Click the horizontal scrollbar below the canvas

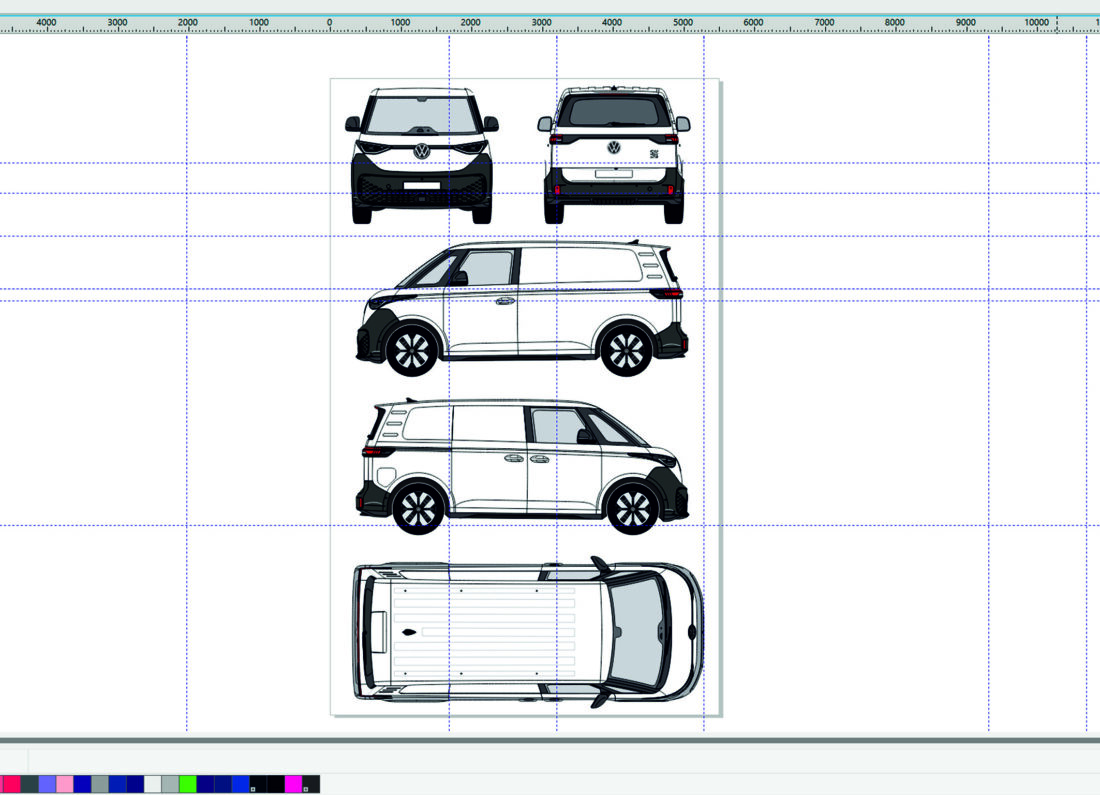click(550, 741)
